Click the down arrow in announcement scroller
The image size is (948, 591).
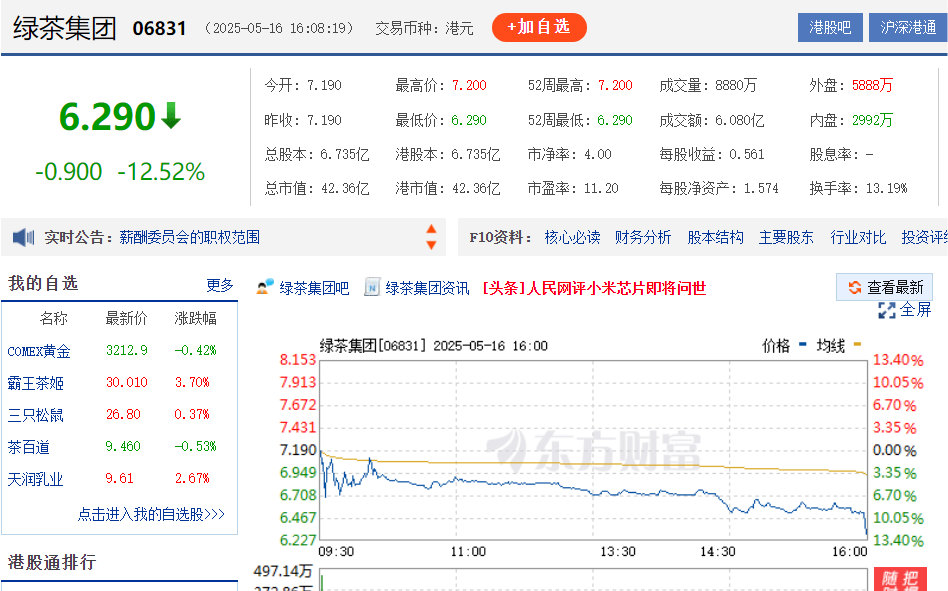(431, 245)
